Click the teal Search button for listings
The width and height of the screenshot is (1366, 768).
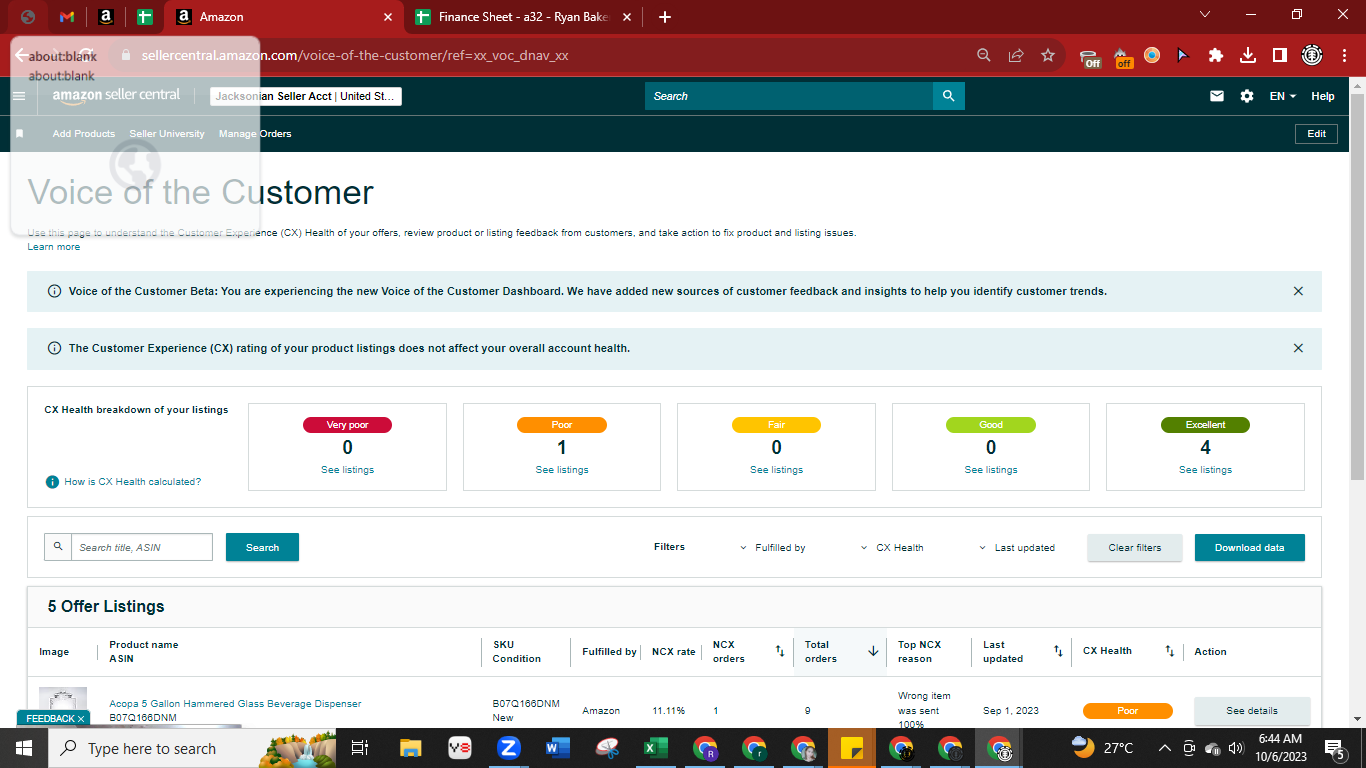pos(262,547)
